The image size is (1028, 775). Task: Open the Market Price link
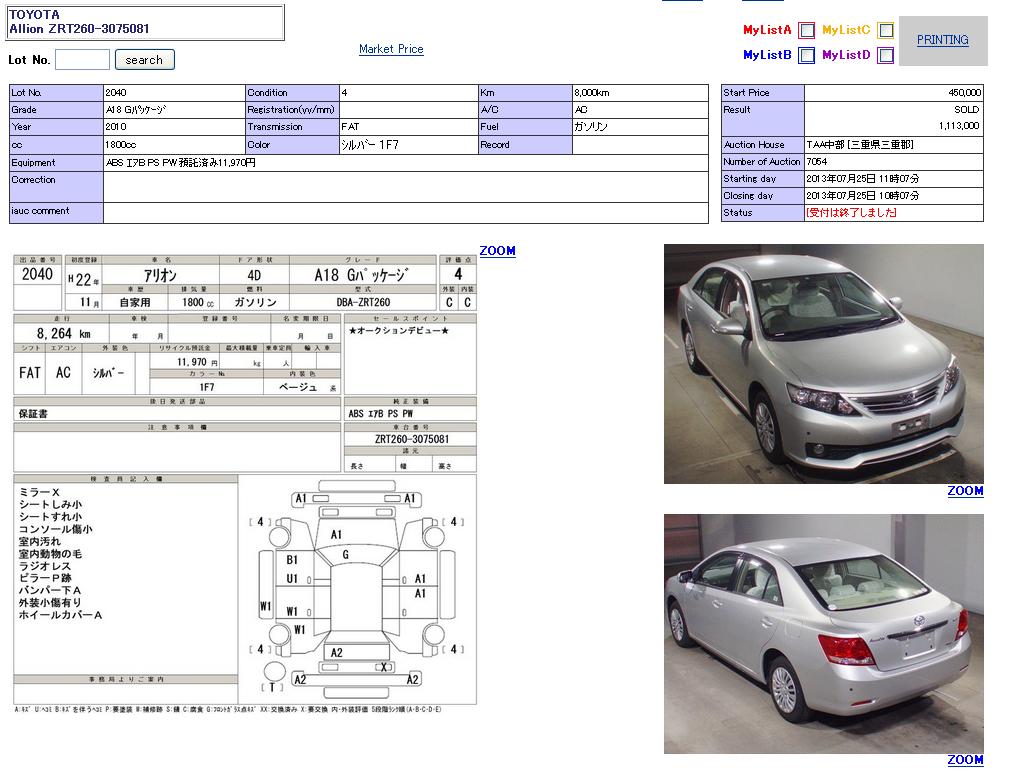tap(391, 49)
